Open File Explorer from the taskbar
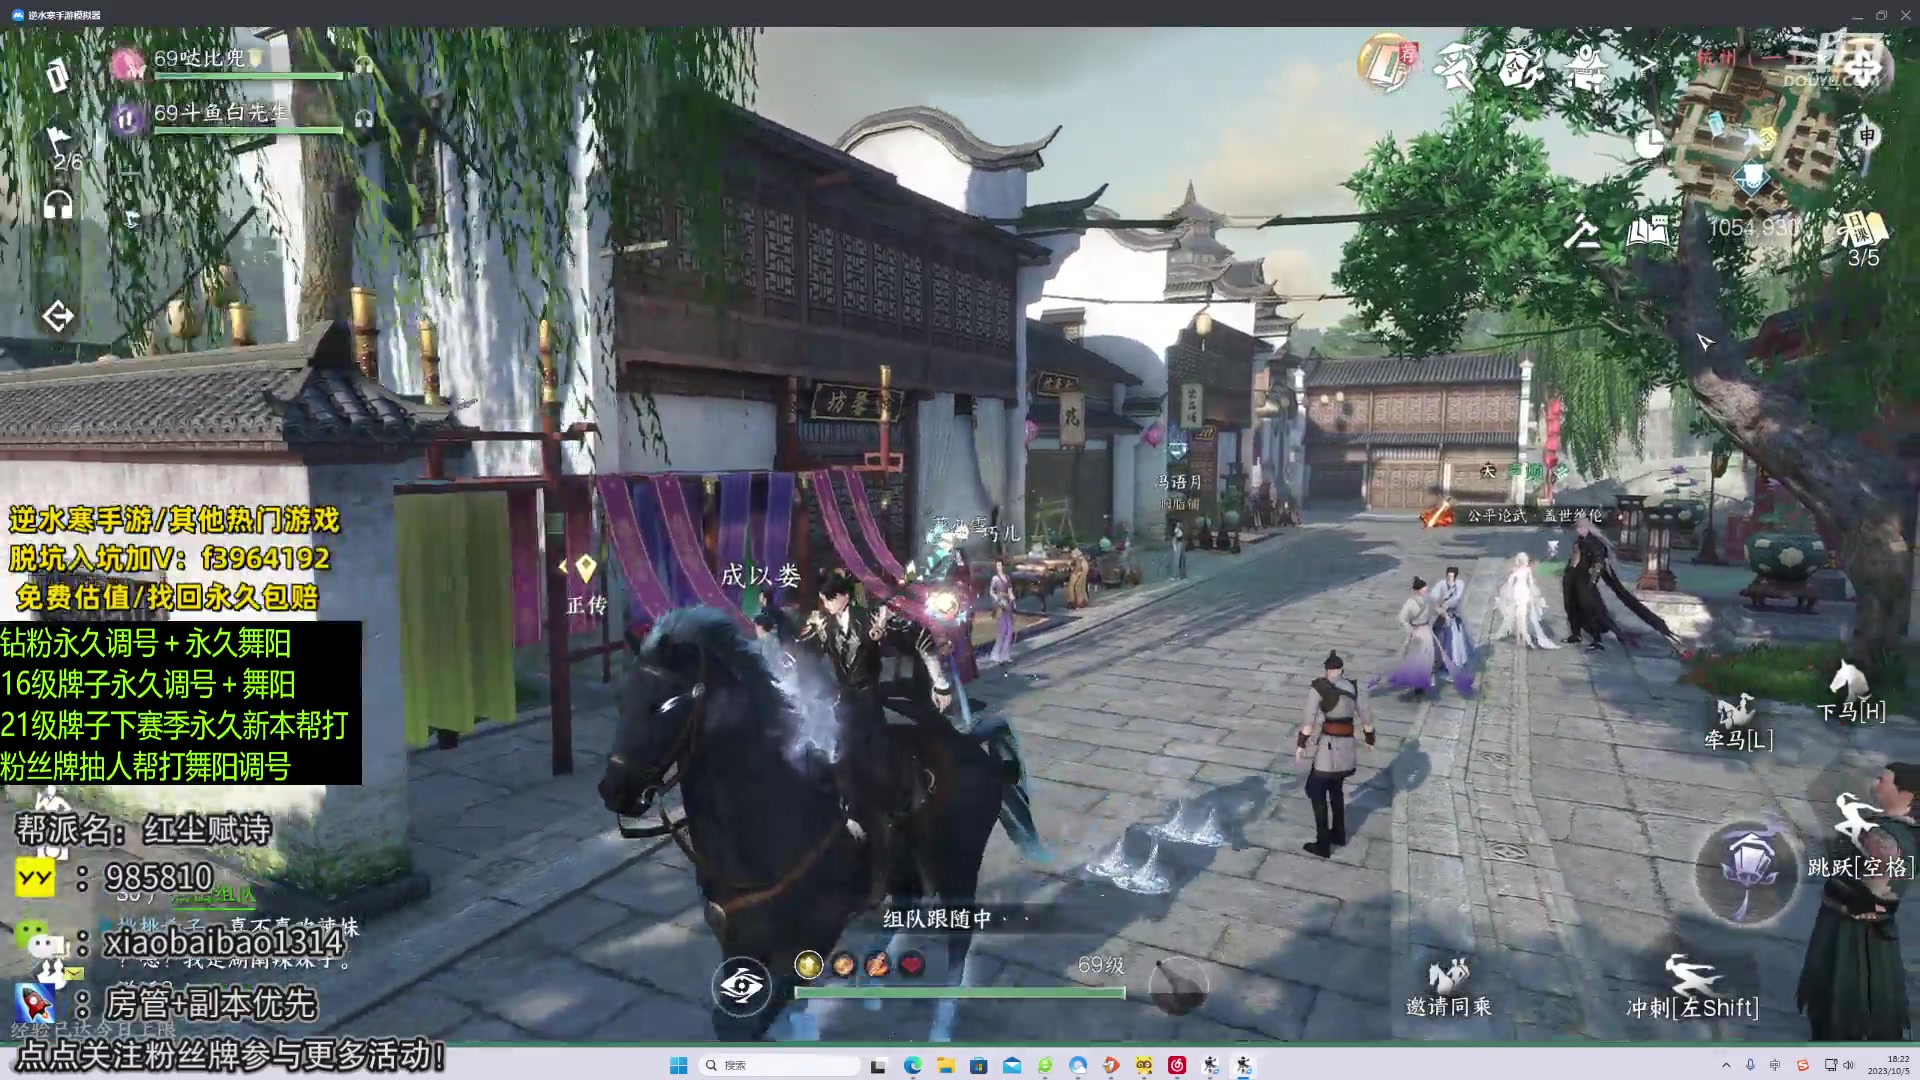This screenshot has height=1080, width=1920. (945, 1065)
